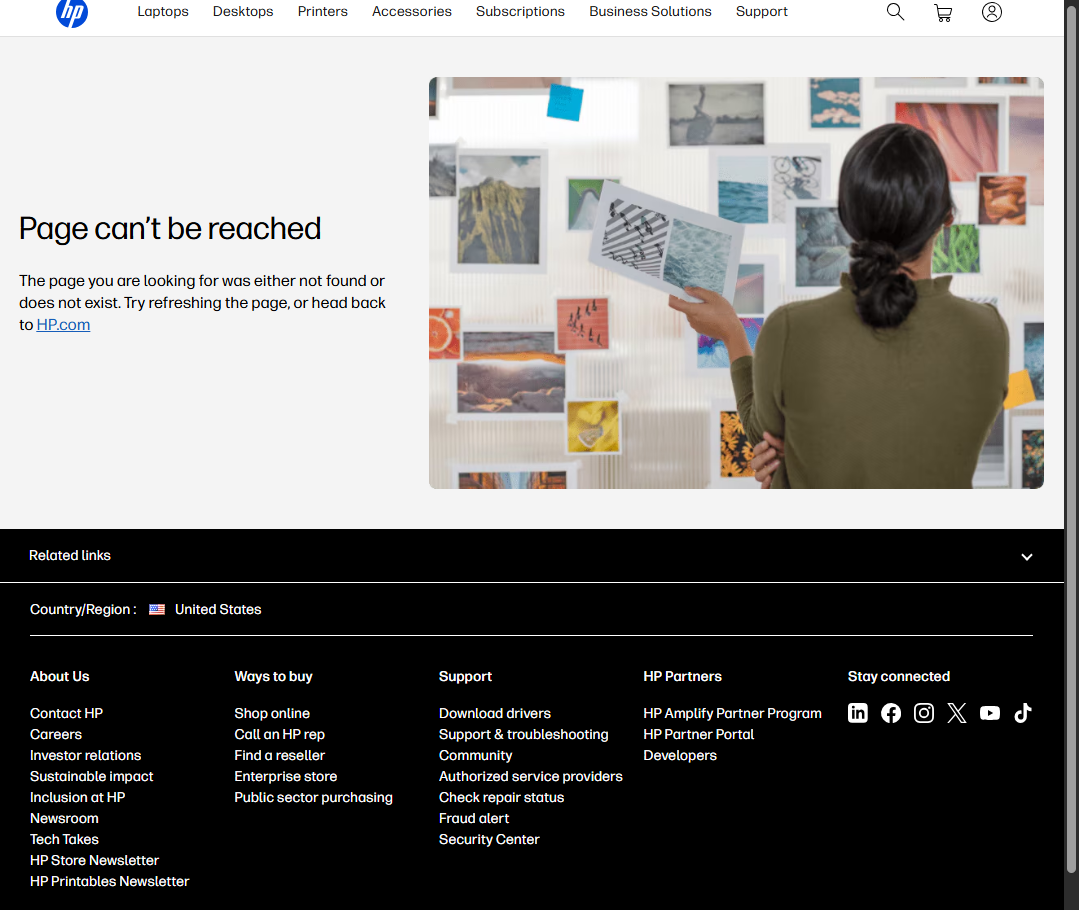Click the photo wall hero image
1079x910 pixels.
point(736,283)
